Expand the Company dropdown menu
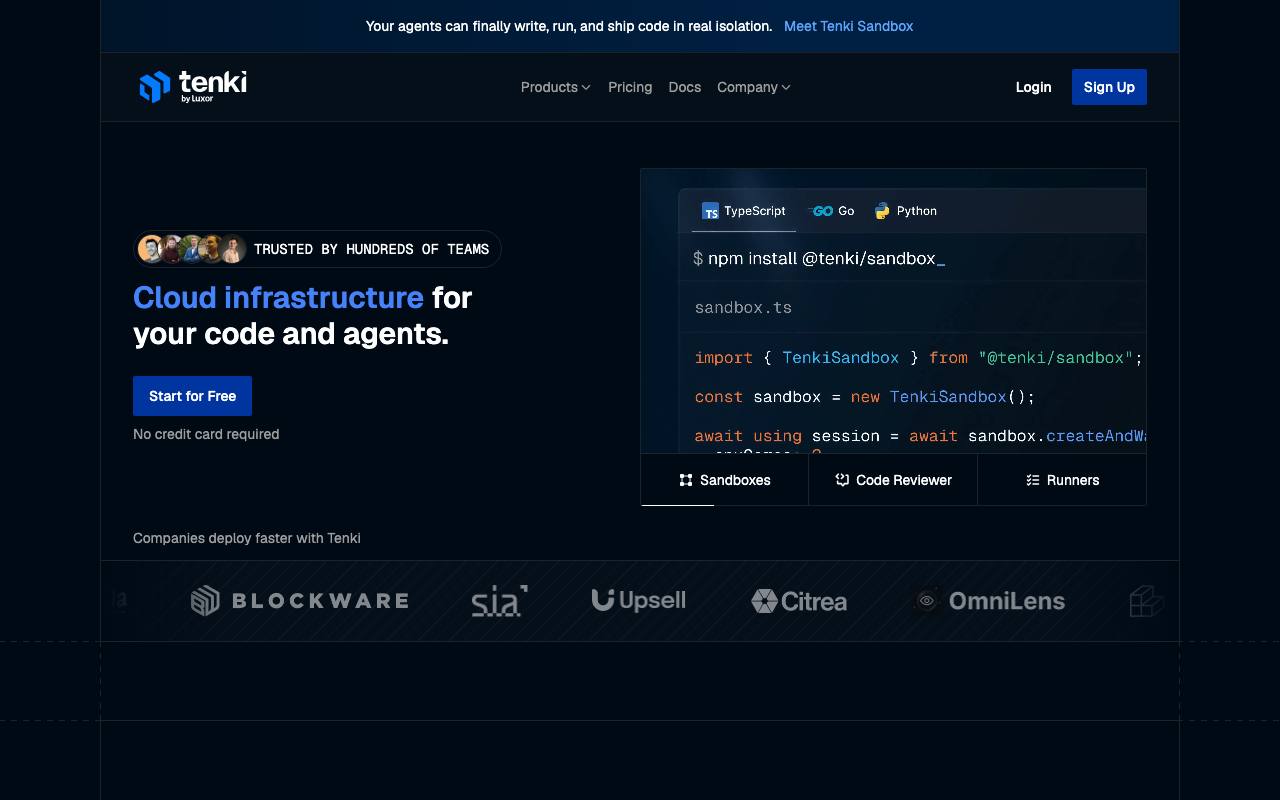The height and width of the screenshot is (800, 1280). pos(754,87)
